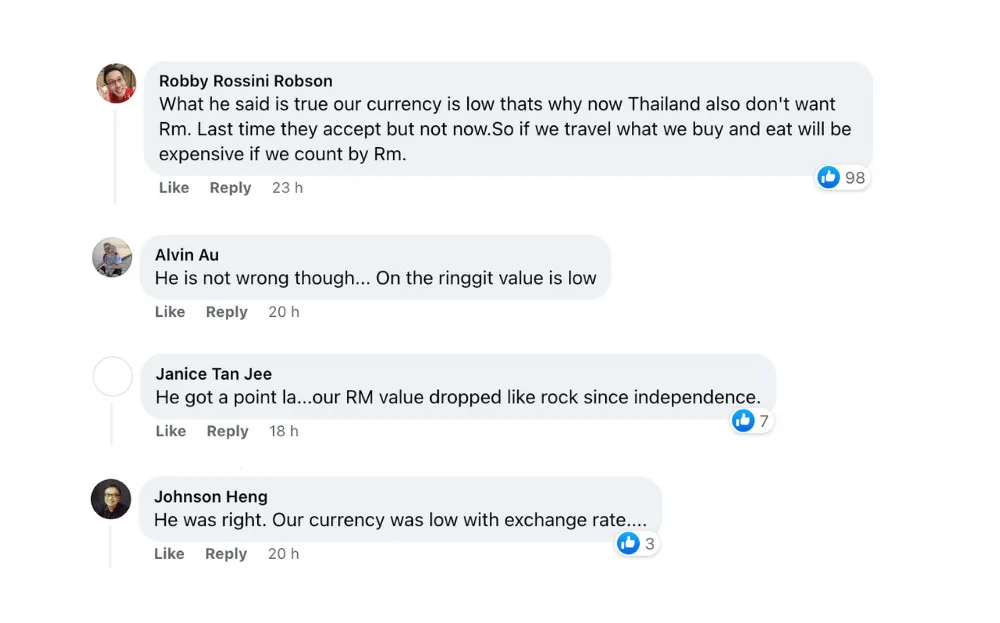Open Johnson Heng's profile picture

click(111, 499)
